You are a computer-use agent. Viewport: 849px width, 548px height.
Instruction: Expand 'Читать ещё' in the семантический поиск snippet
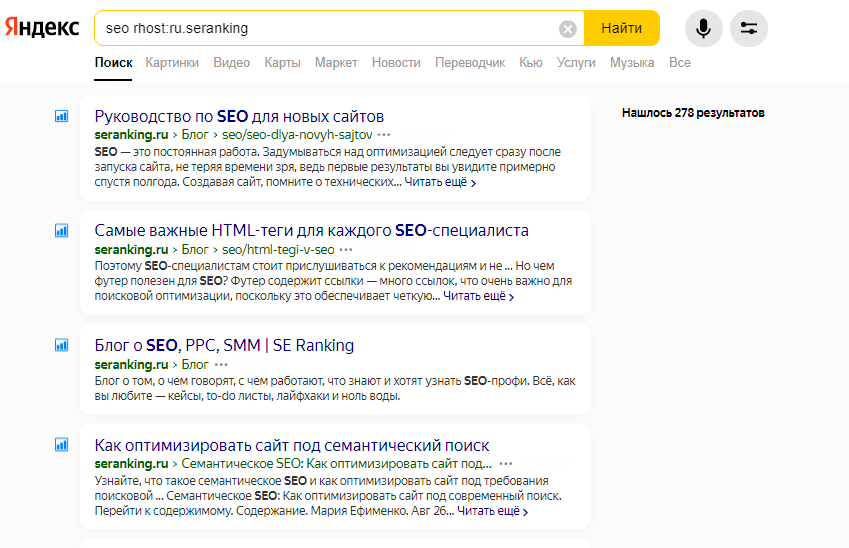(x=493, y=511)
